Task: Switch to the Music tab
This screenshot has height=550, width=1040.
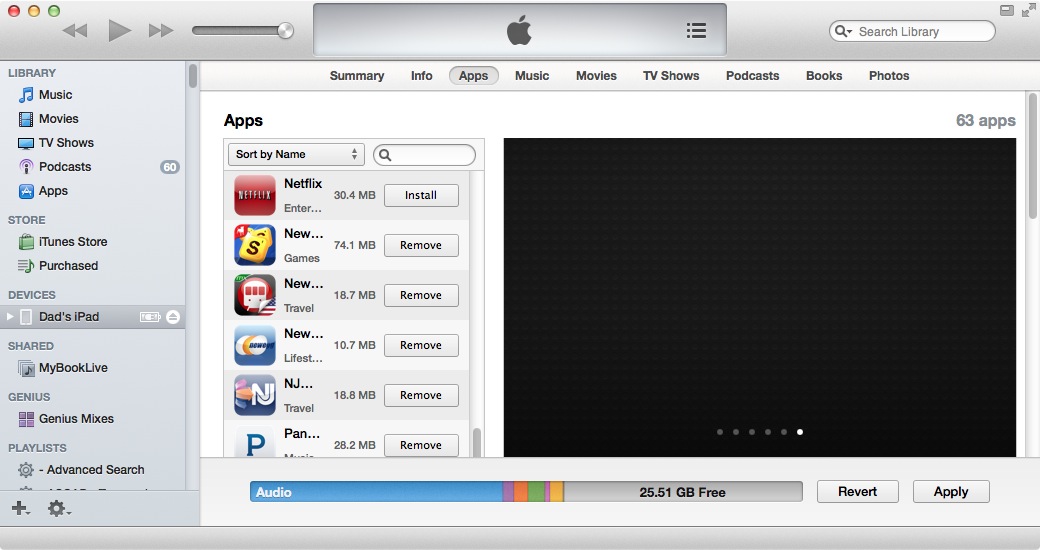Action: pyautogui.click(x=532, y=76)
